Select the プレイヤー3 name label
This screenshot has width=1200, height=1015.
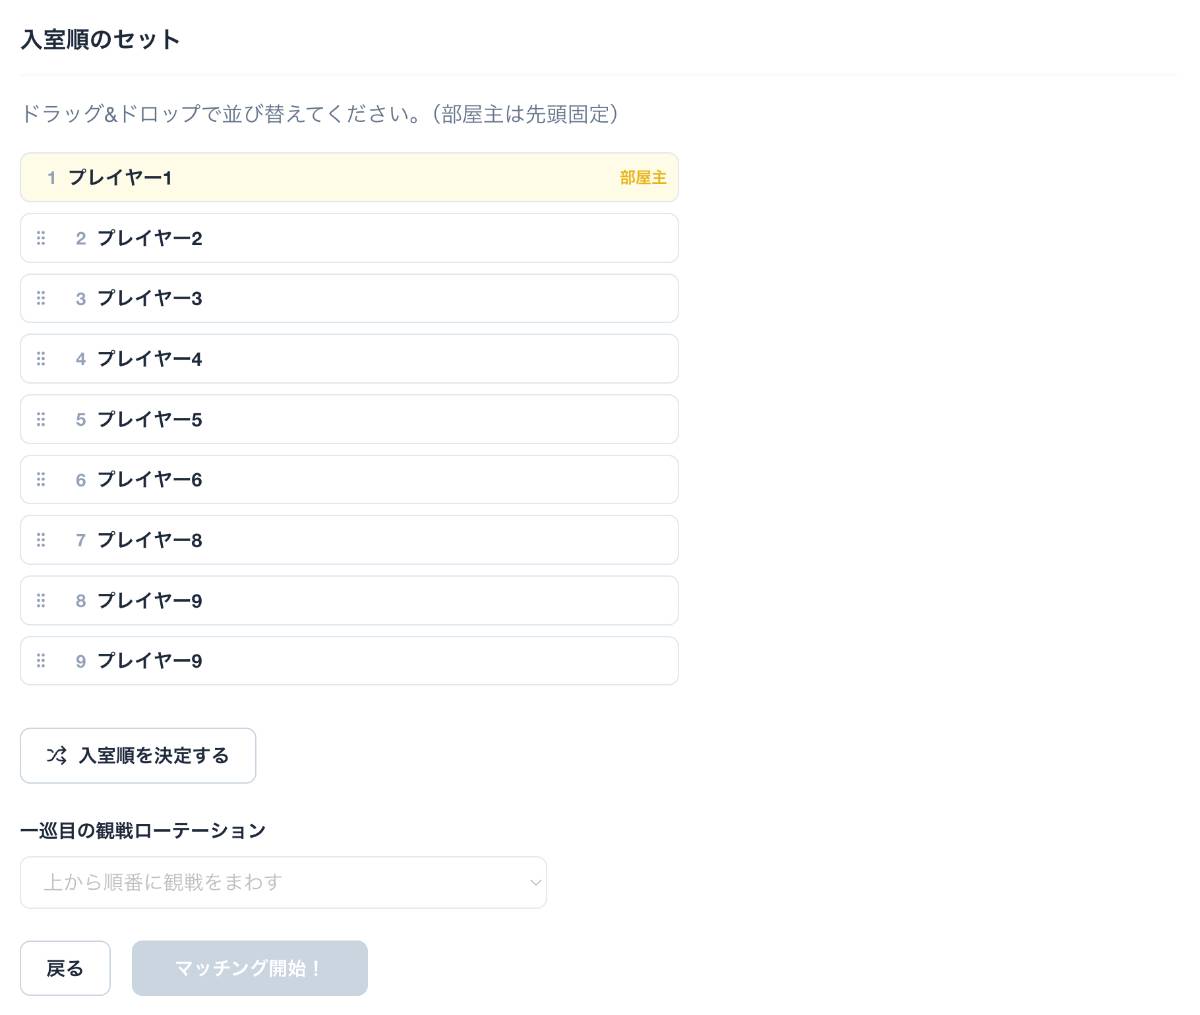point(149,298)
